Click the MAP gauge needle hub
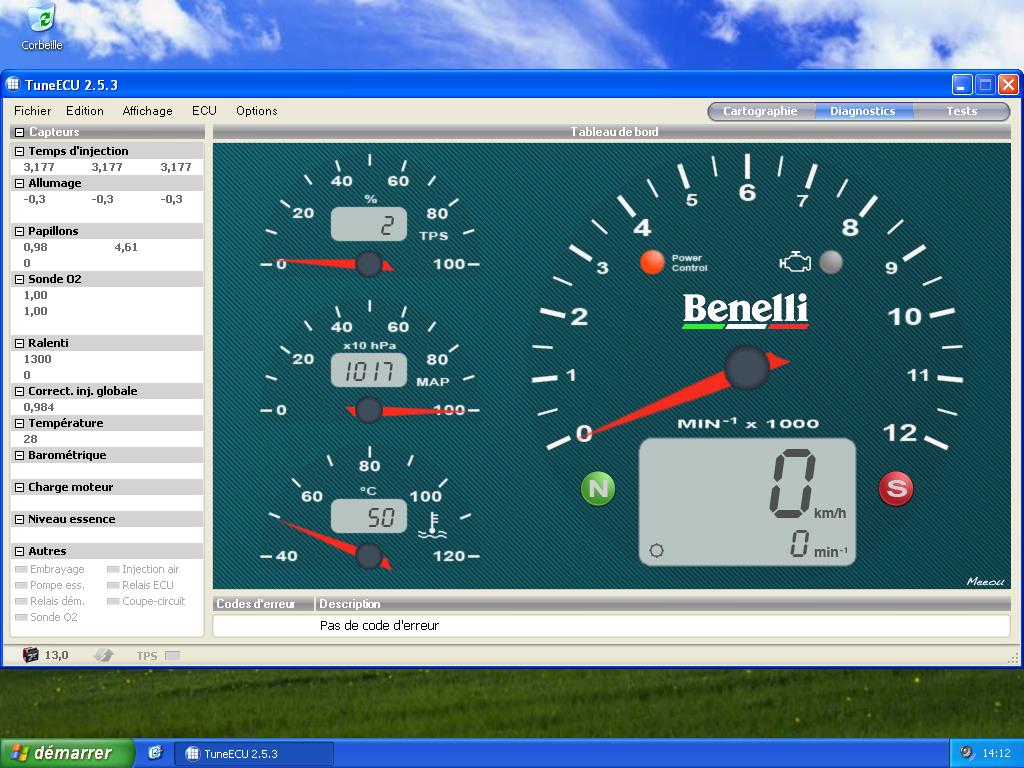Image resolution: width=1024 pixels, height=768 pixels. click(x=368, y=410)
